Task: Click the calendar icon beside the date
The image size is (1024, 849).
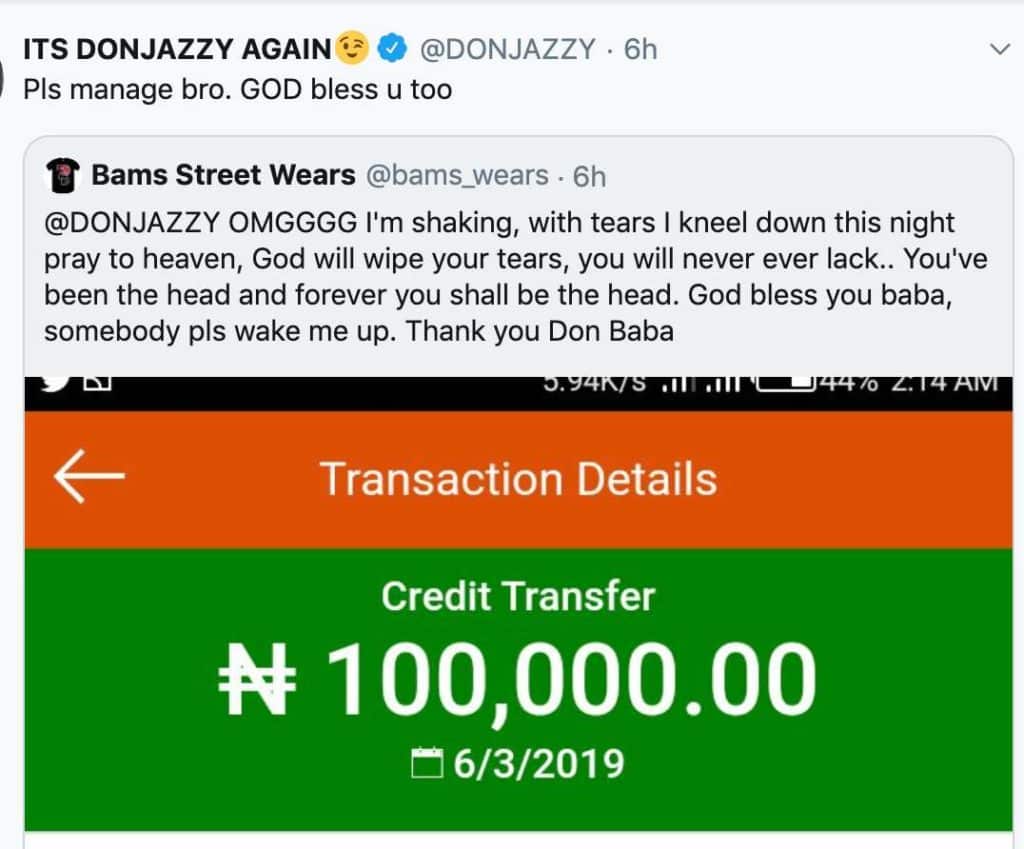Action: pyautogui.click(x=426, y=765)
